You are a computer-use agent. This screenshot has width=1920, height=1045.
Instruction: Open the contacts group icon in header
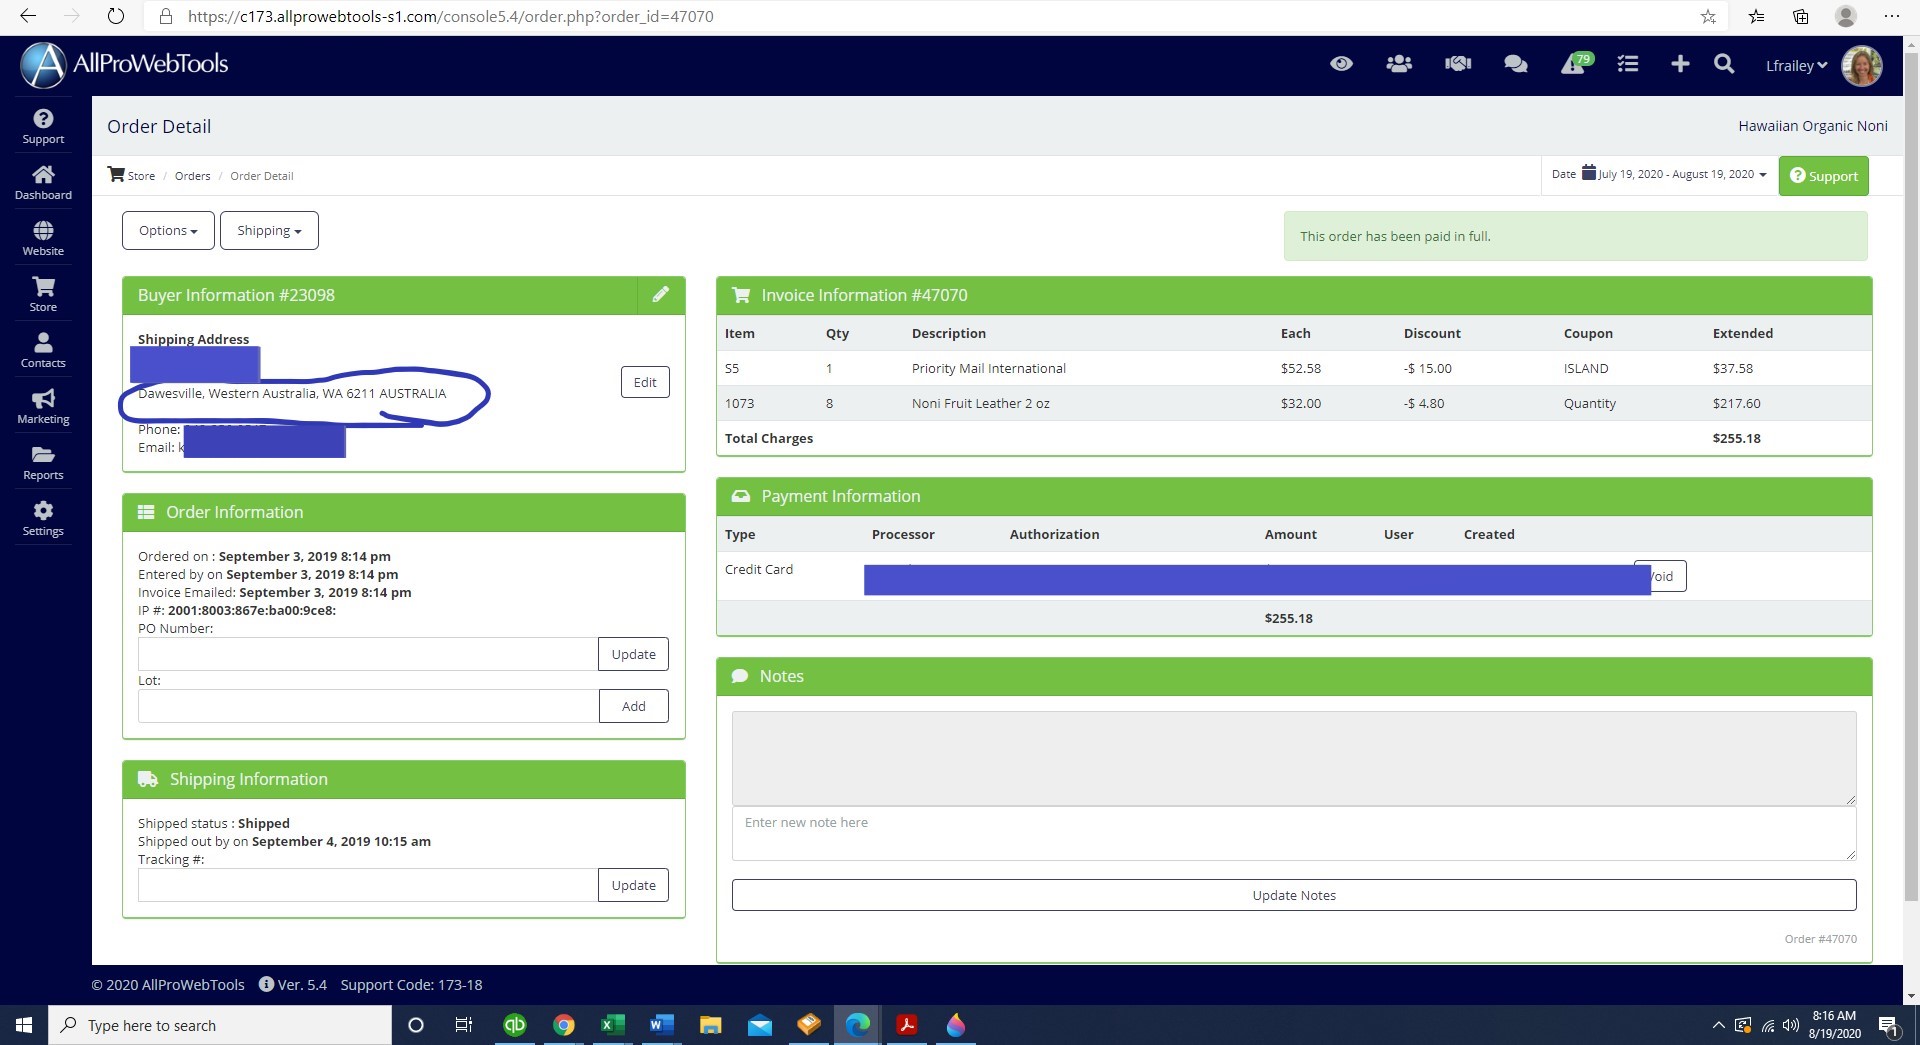pos(1399,64)
